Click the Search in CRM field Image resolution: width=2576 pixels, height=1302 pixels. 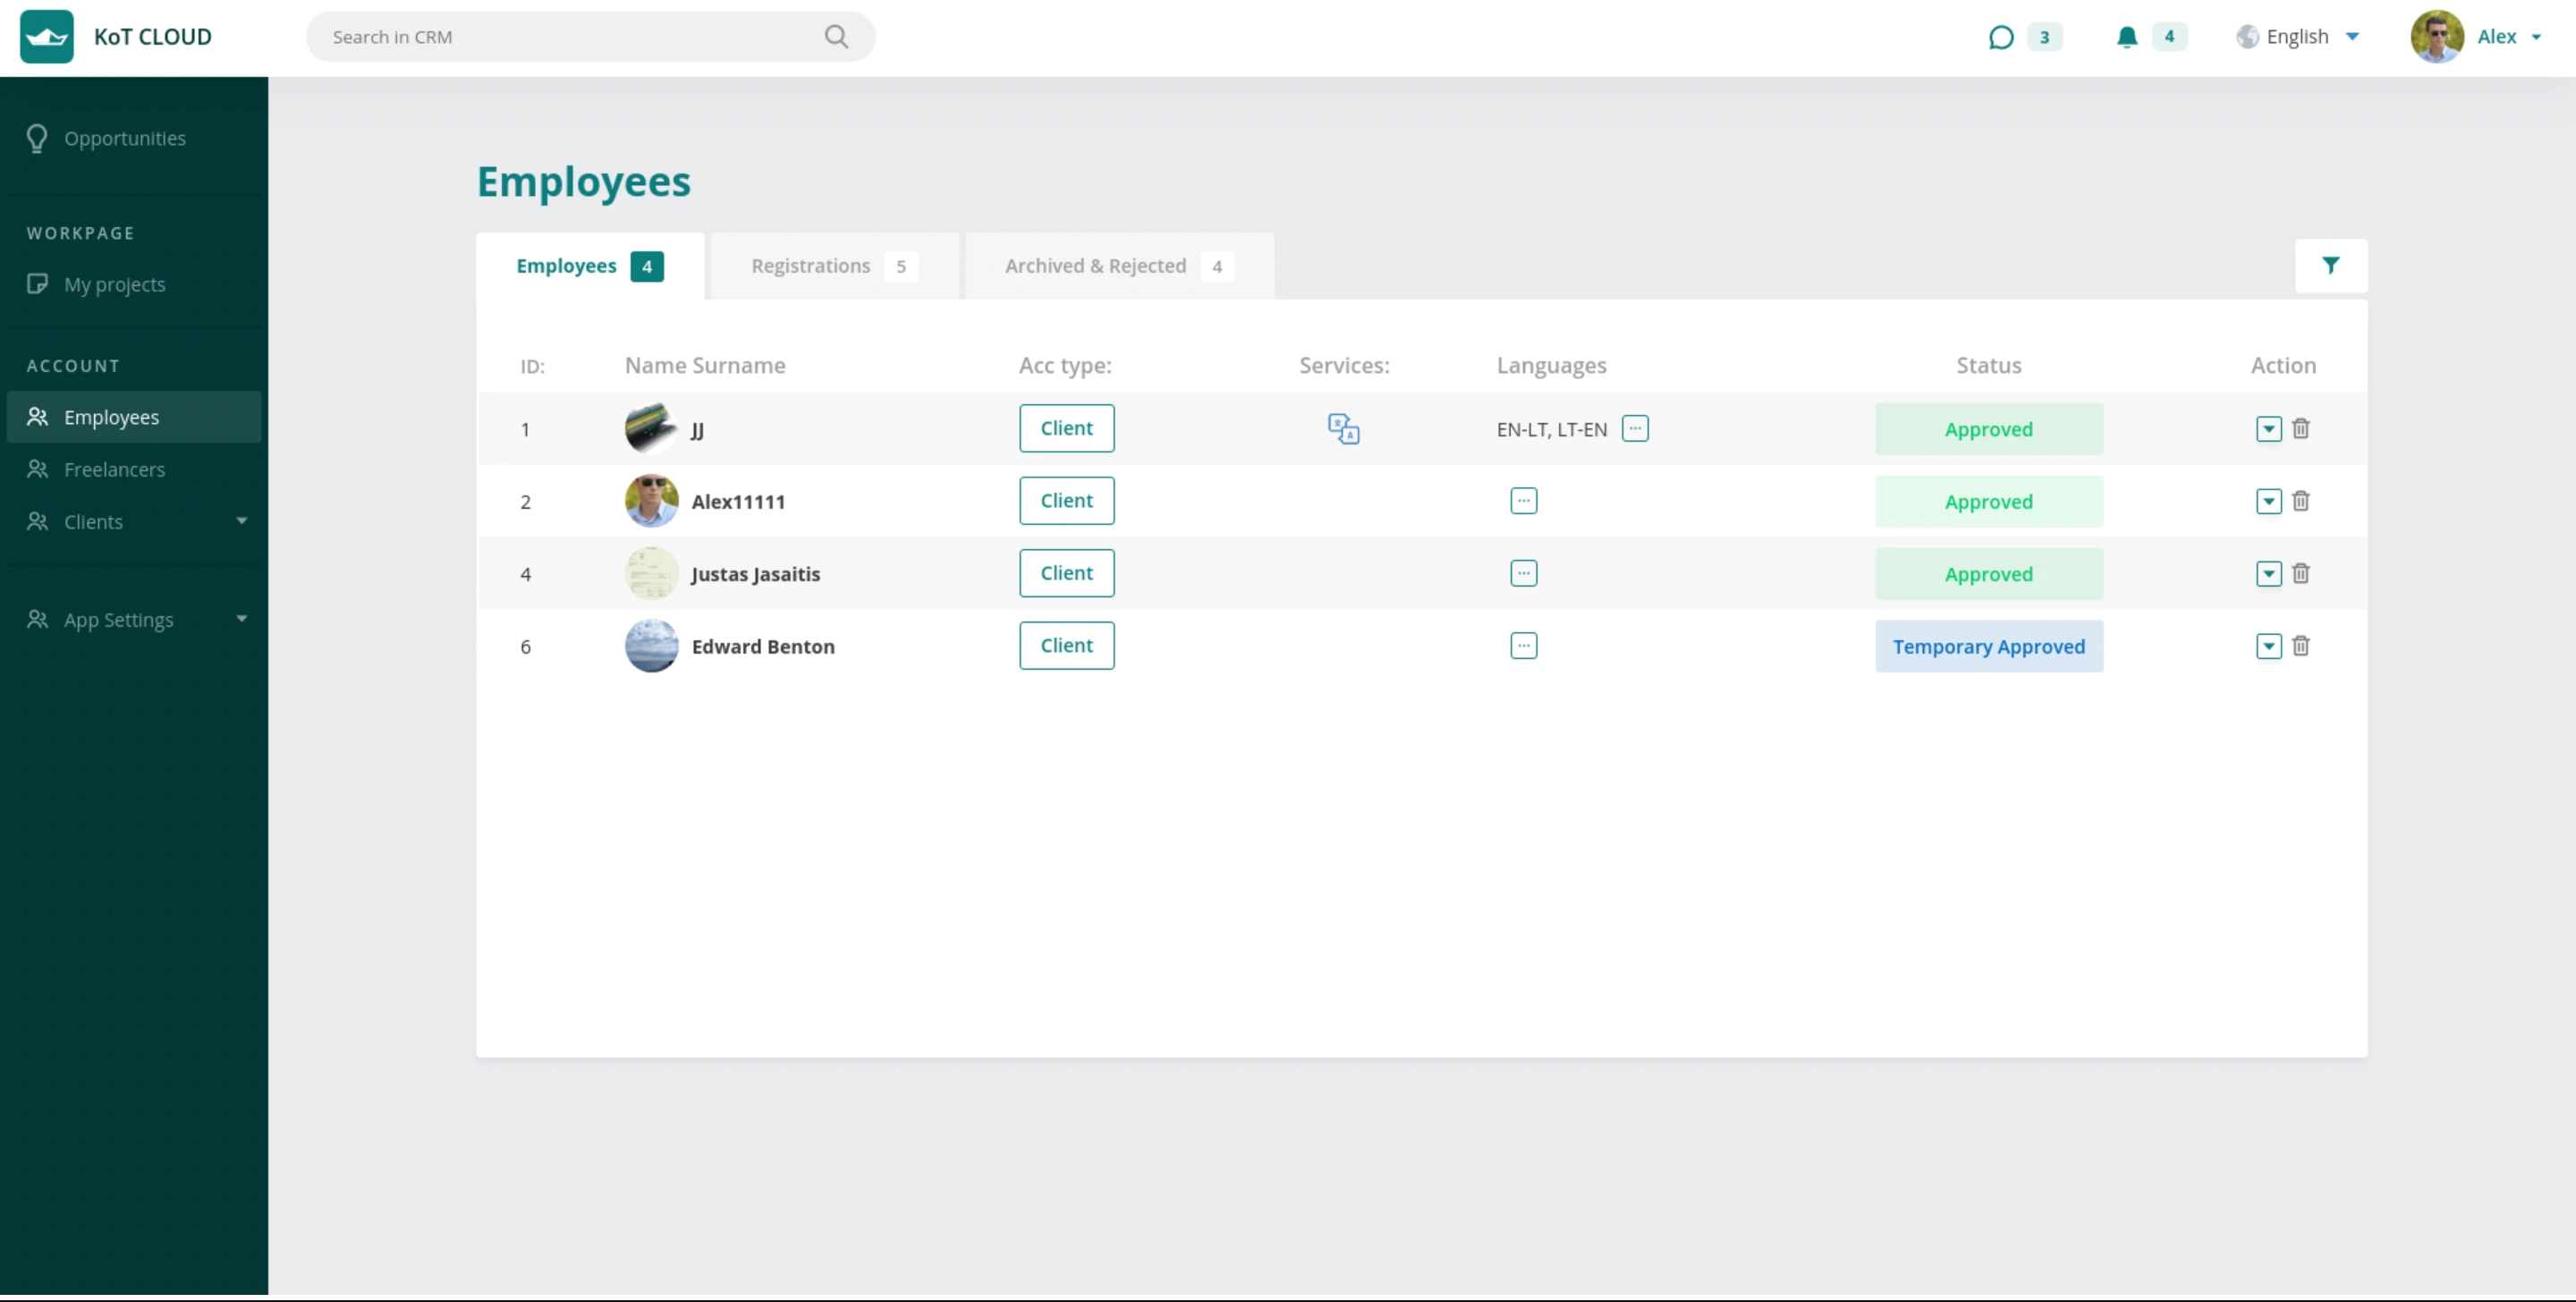coord(570,37)
